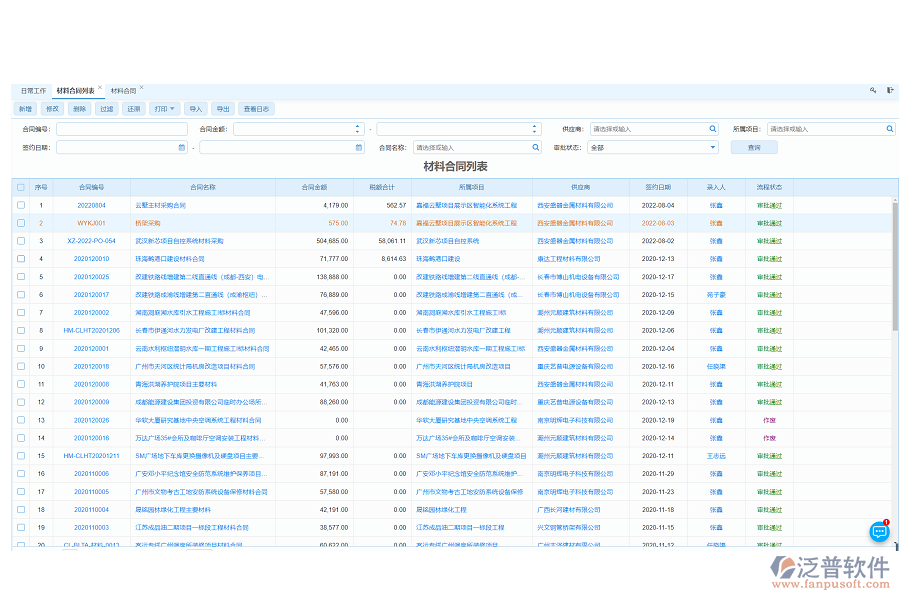Image resolution: width=900 pixels, height=600 pixels.
Task: Open calendar icon of end 签约日期 field
Action: tap(359, 147)
